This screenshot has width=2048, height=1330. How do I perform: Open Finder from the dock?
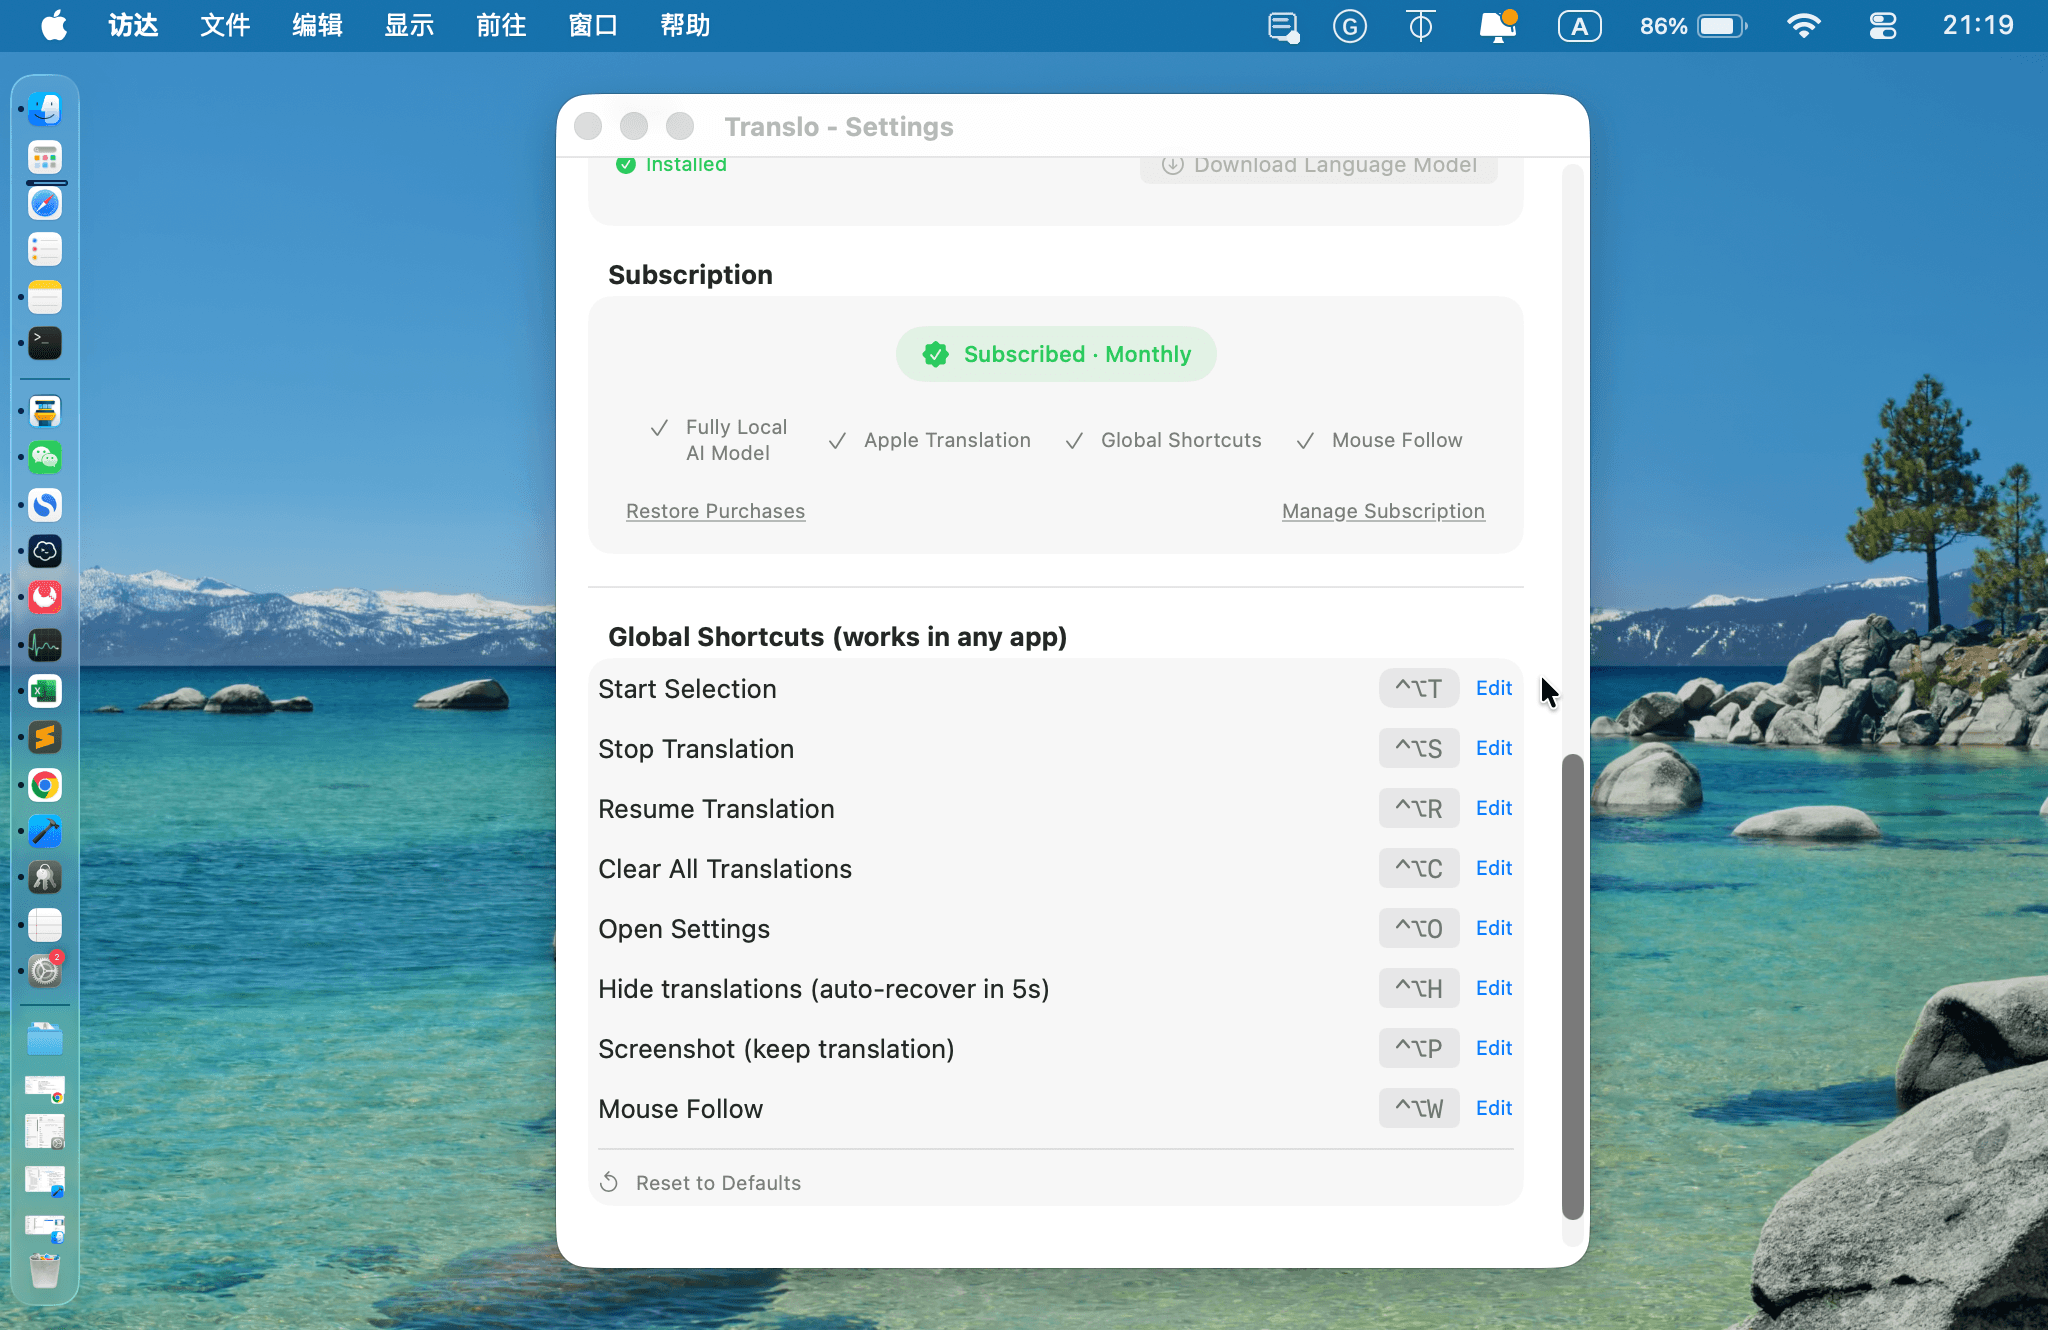(x=45, y=109)
